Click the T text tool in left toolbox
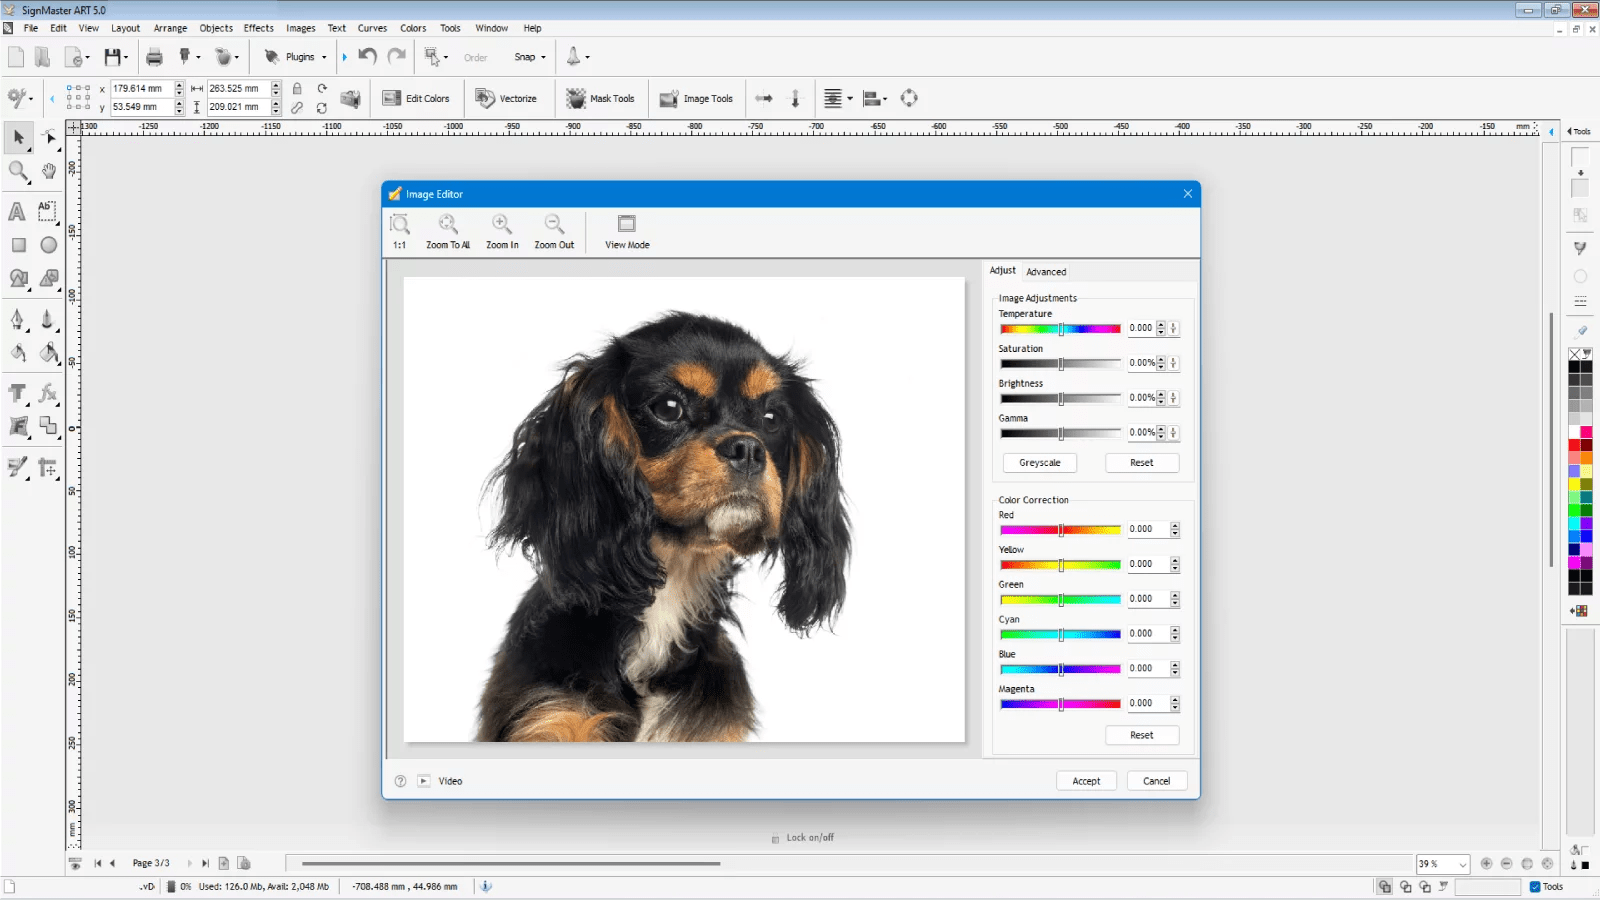 pyautogui.click(x=17, y=393)
